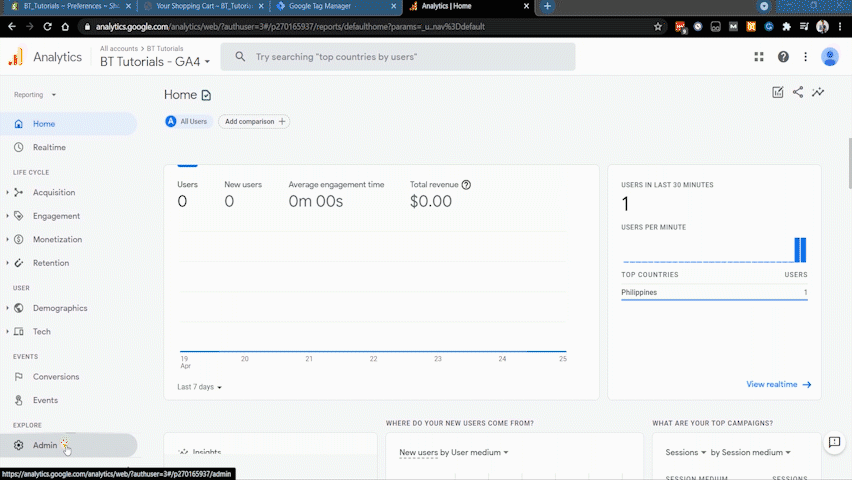Image resolution: width=852 pixels, height=480 pixels.
Task: Go to the Admin settings
Action: (x=68, y=445)
